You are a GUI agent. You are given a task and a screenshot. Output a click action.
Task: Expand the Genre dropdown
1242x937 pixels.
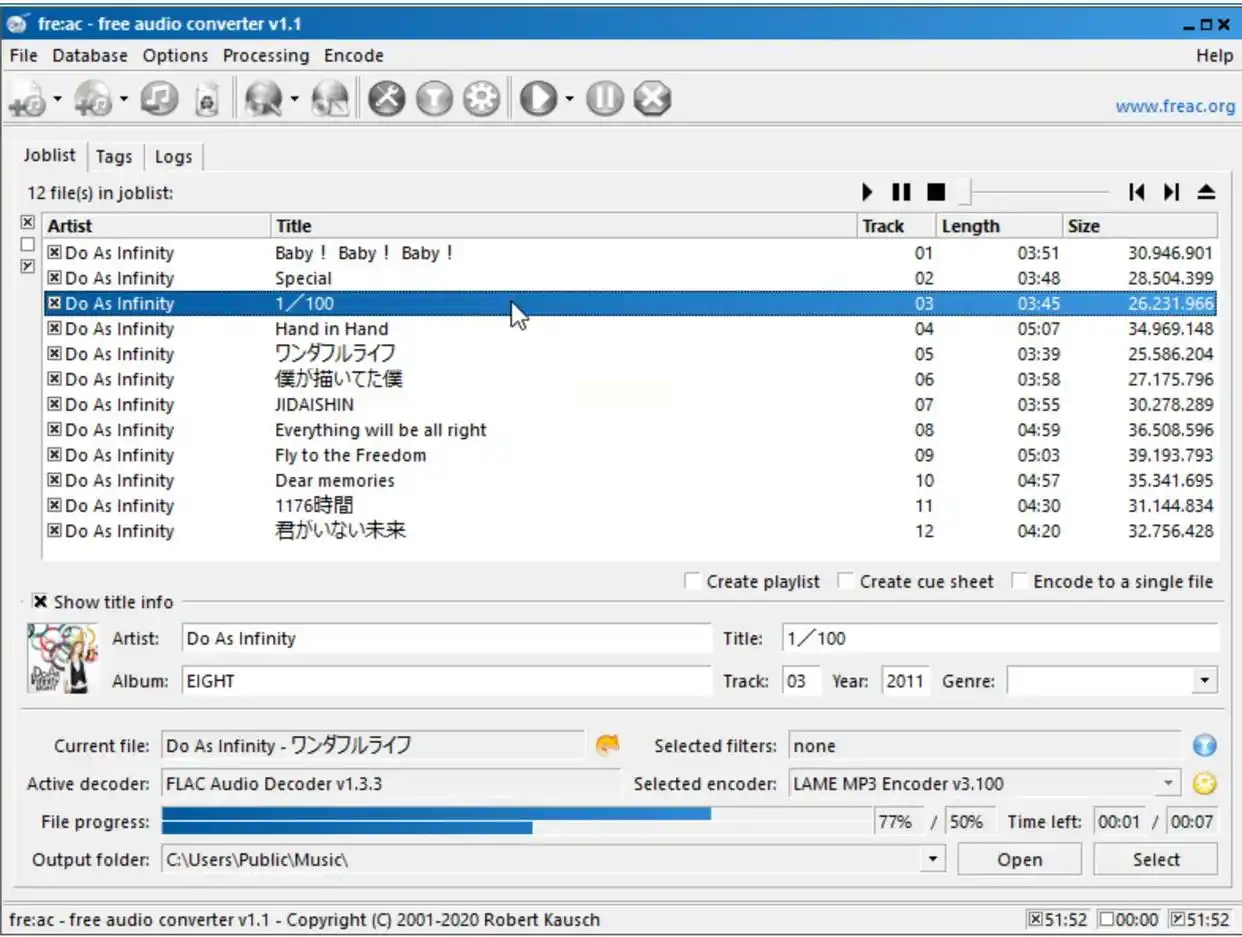pyautogui.click(x=1204, y=681)
